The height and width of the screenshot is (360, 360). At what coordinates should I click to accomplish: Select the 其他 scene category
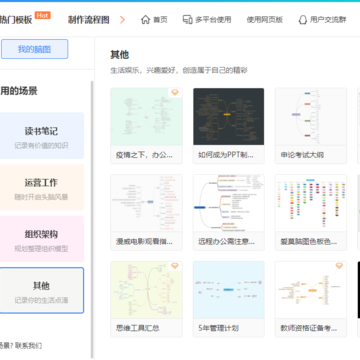tap(41, 290)
